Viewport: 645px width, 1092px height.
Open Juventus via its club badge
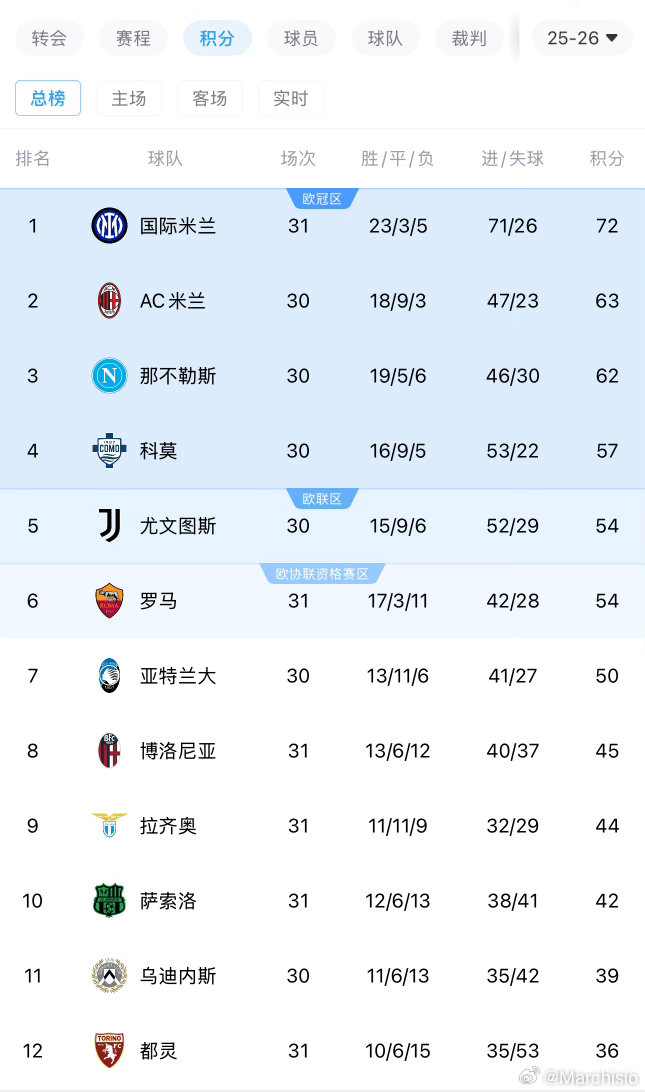pos(109,525)
